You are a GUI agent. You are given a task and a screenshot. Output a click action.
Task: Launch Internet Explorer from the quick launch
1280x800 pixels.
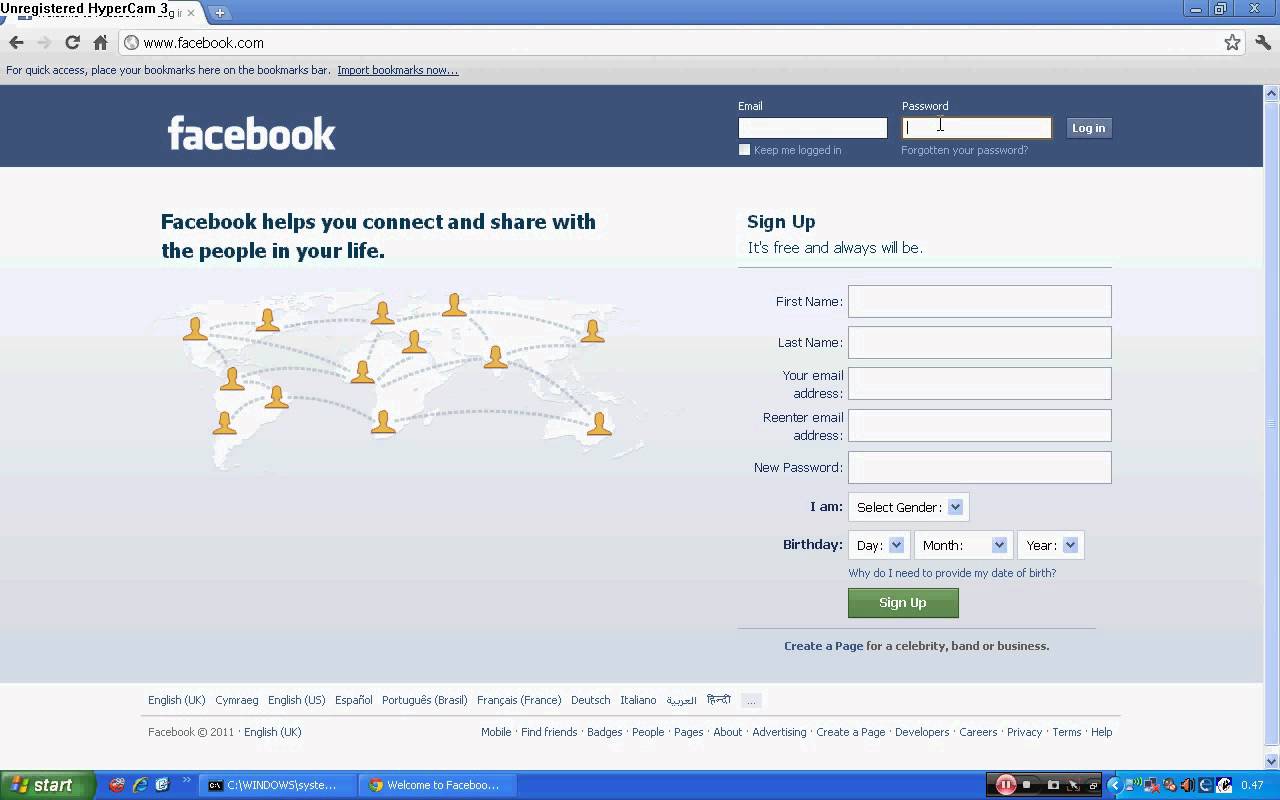click(x=140, y=785)
